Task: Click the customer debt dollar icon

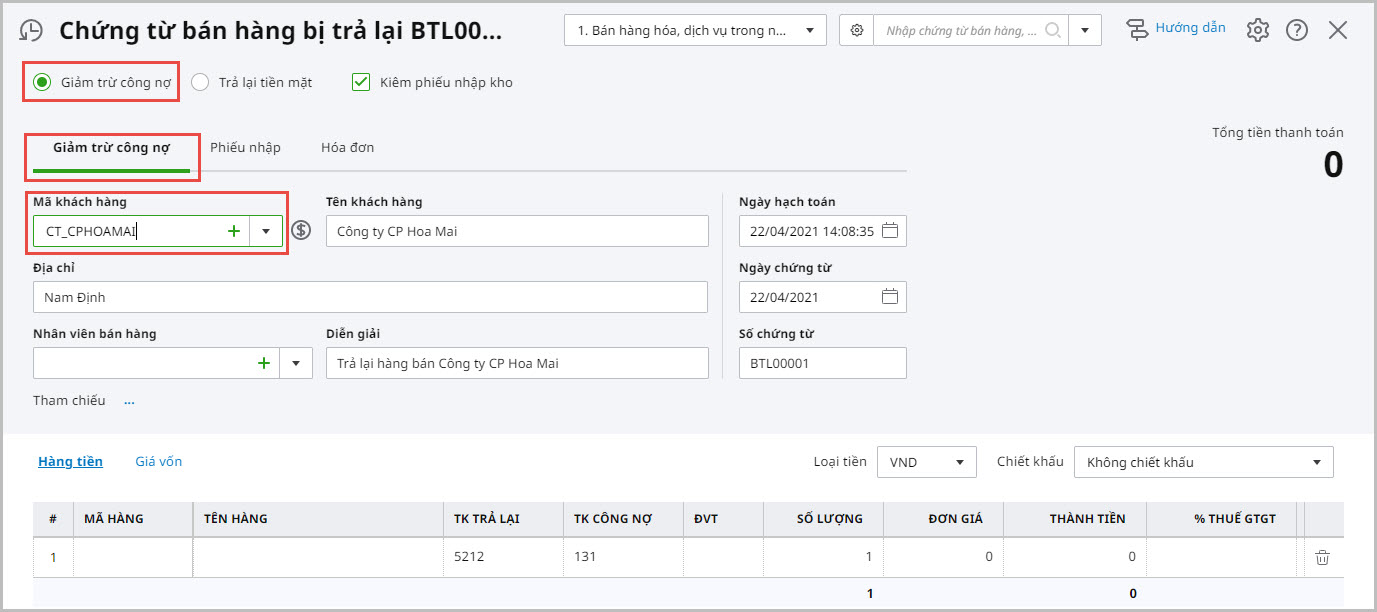Action: pyautogui.click(x=301, y=231)
